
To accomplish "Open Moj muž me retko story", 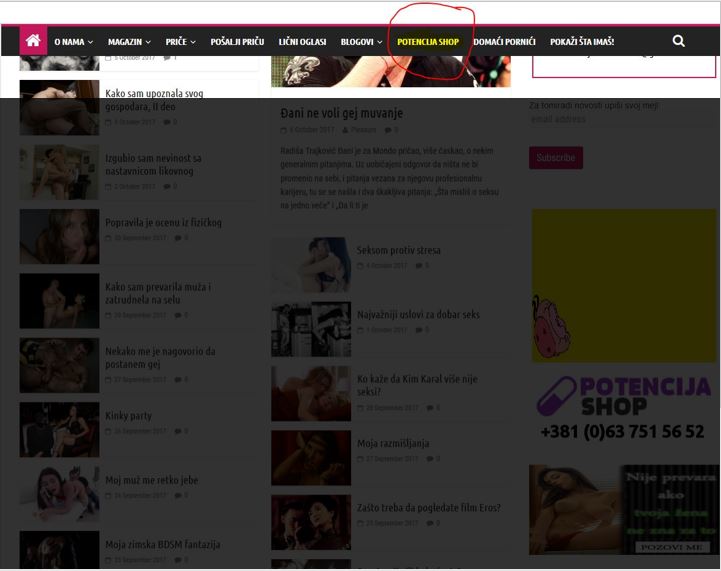I will click(x=152, y=480).
